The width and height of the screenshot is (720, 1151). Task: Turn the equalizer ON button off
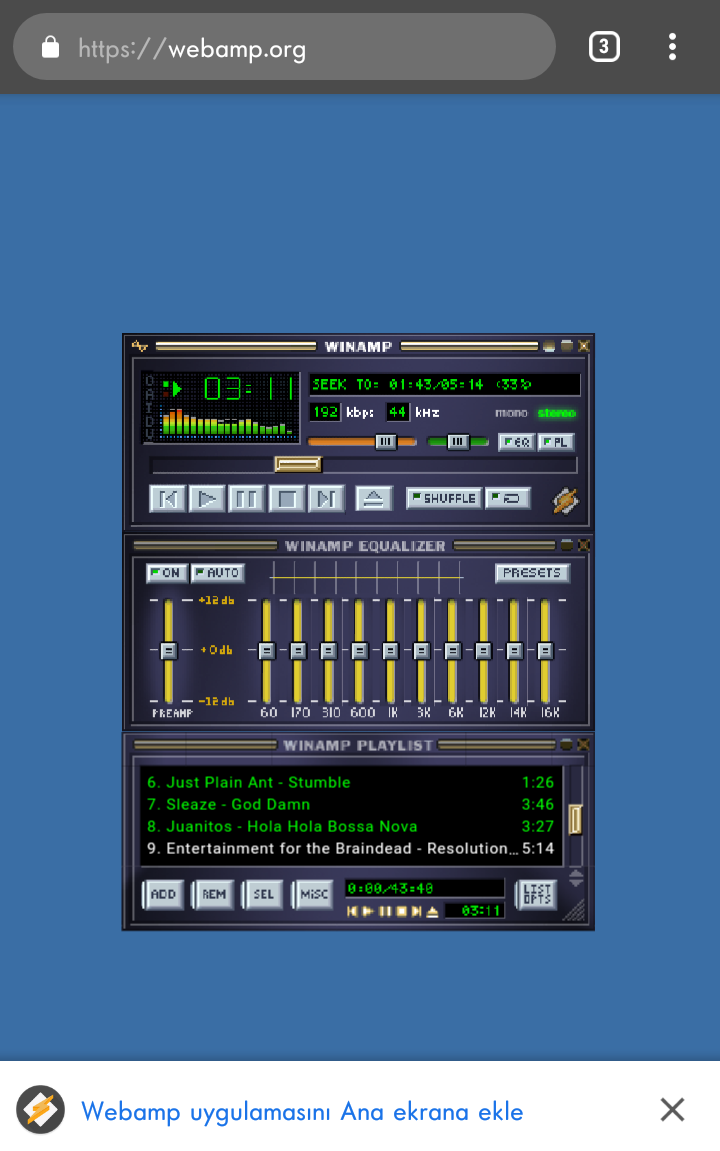[166, 573]
